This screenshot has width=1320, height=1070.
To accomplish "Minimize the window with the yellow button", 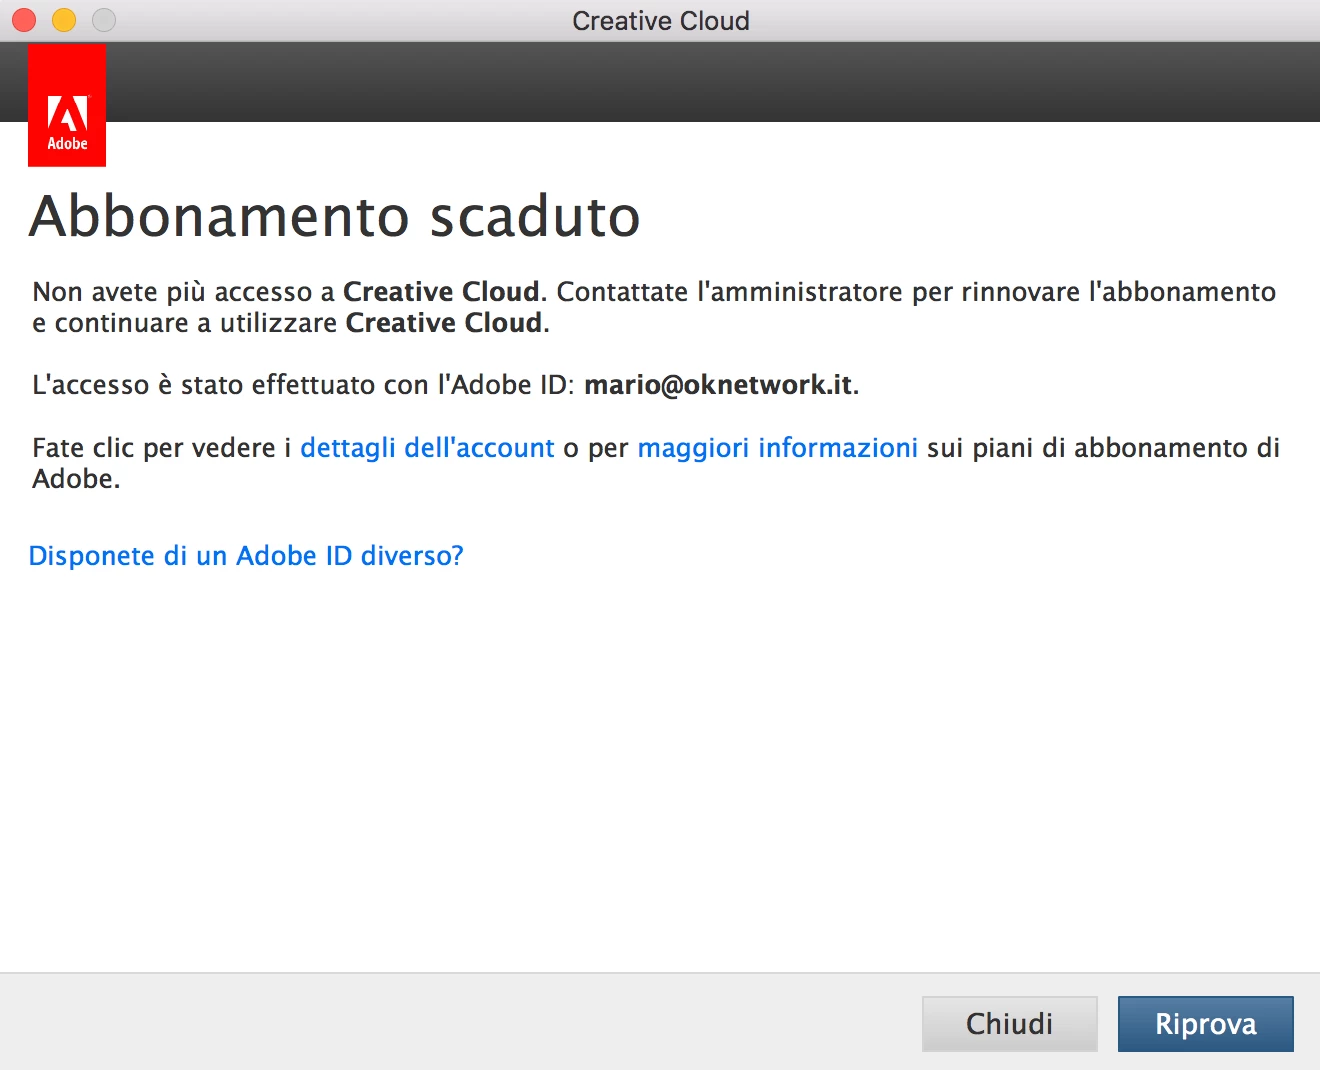I will tap(64, 20).
